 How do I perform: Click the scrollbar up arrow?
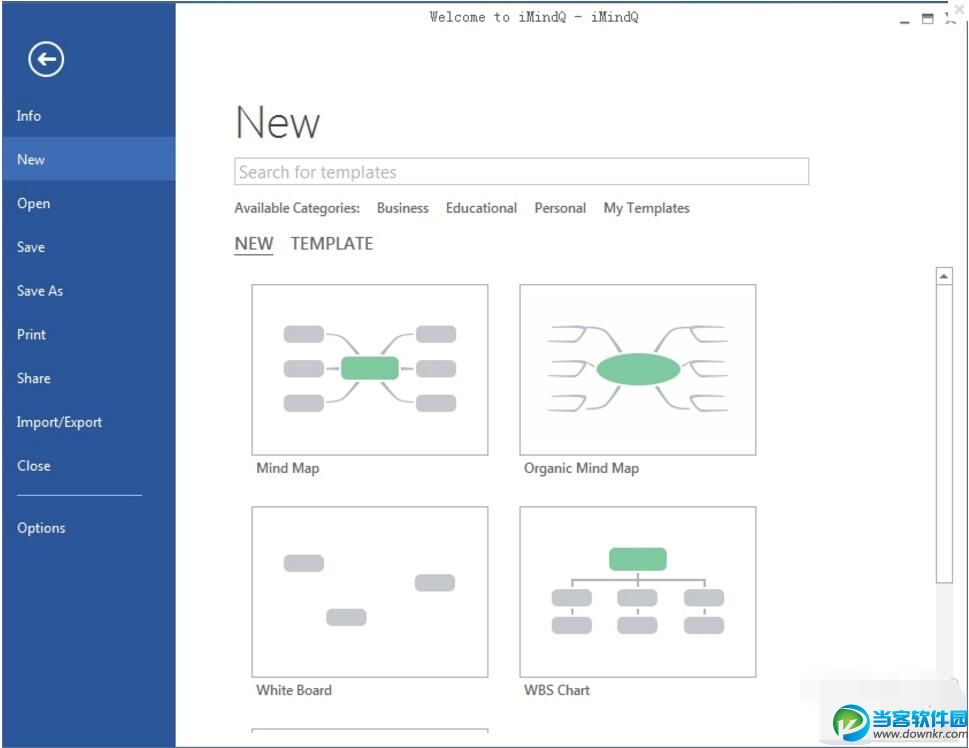[x=944, y=276]
